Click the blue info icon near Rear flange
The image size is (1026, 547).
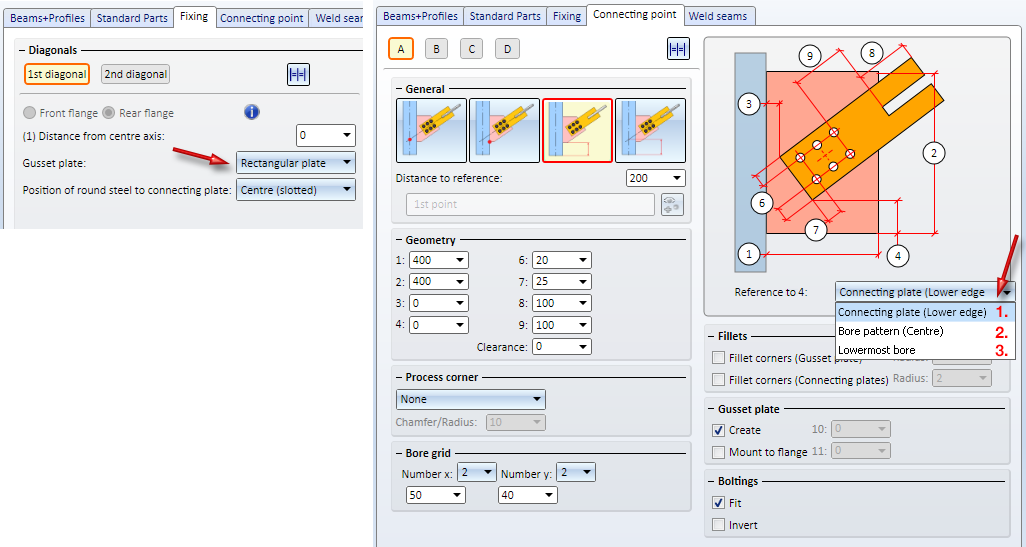(x=252, y=112)
